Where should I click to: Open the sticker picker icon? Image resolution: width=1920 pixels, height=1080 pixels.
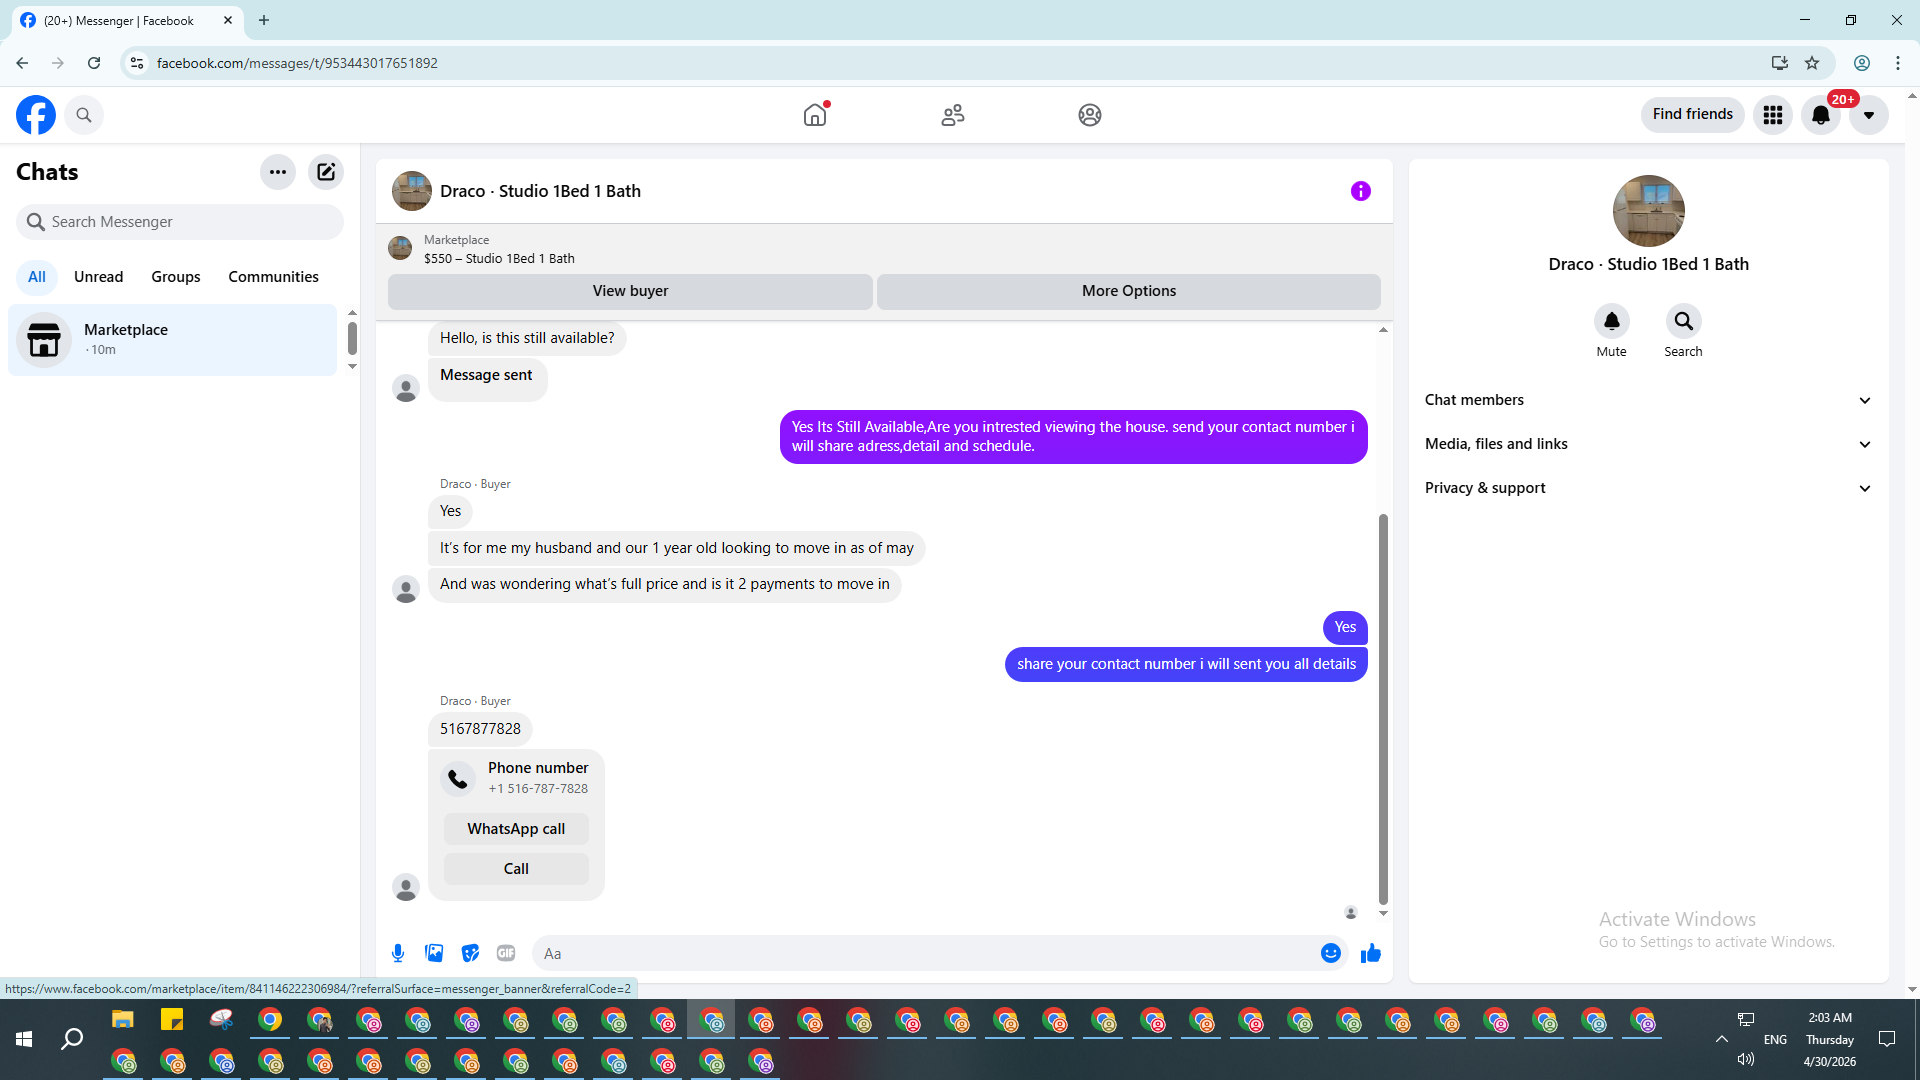point(470,953)
